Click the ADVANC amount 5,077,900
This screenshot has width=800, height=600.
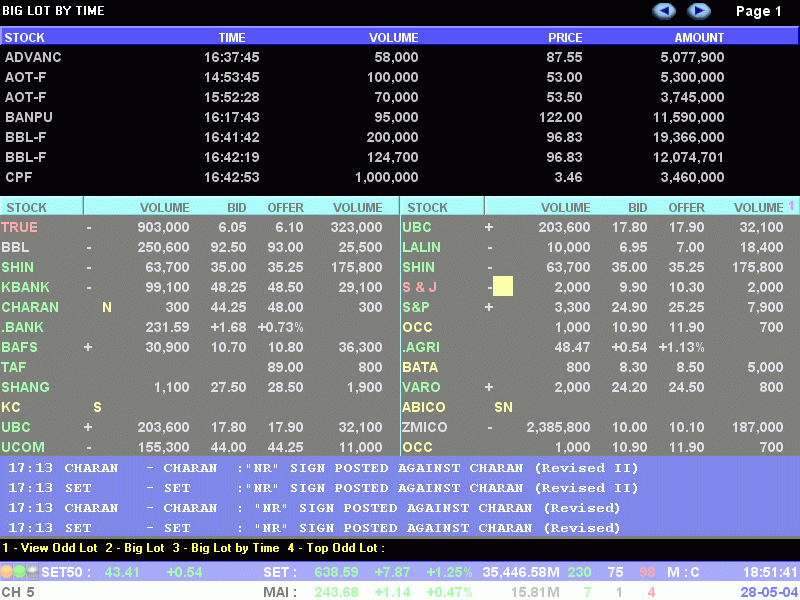692,57
